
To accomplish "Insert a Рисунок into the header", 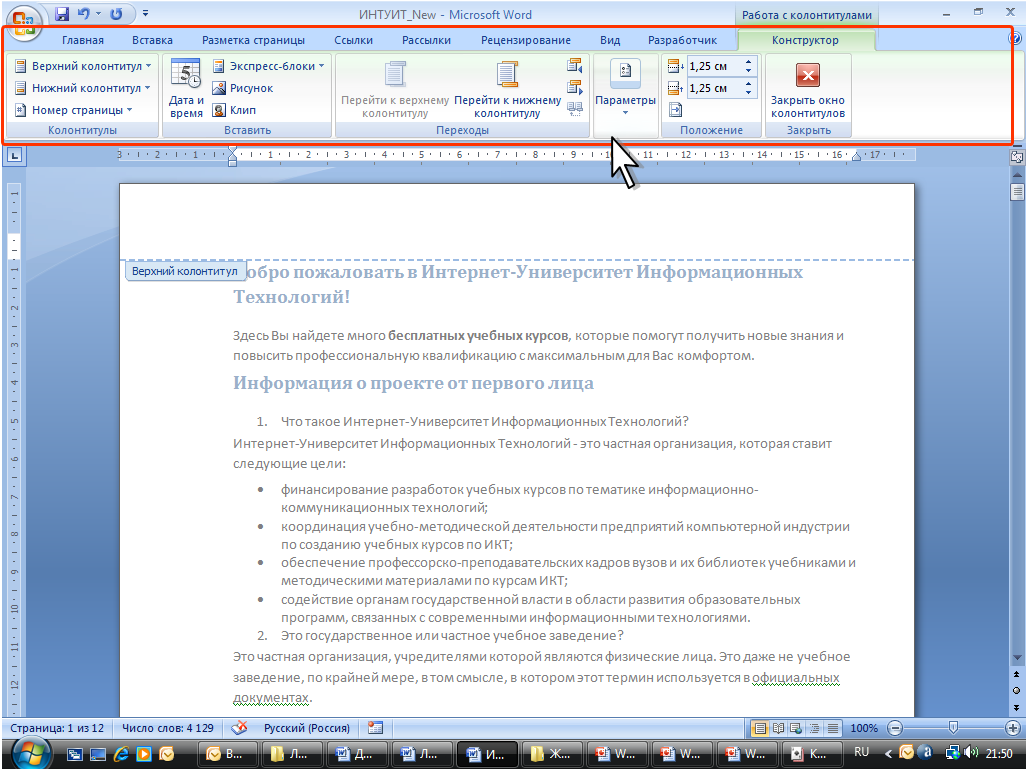I will (243, 88).
